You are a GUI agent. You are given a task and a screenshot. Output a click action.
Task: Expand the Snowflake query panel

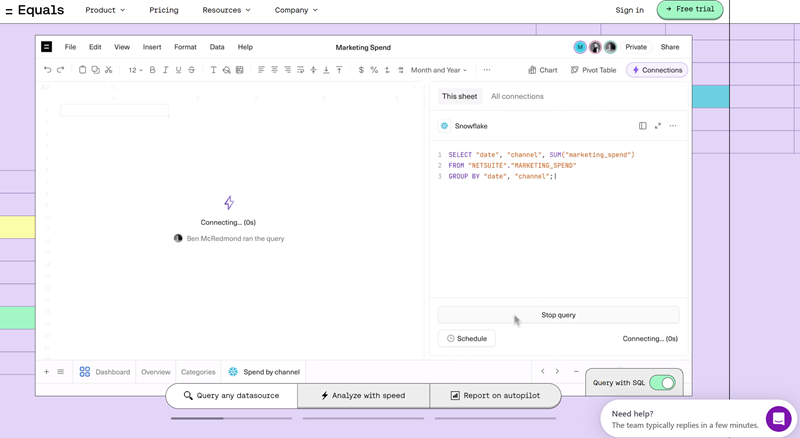[658, 126]
